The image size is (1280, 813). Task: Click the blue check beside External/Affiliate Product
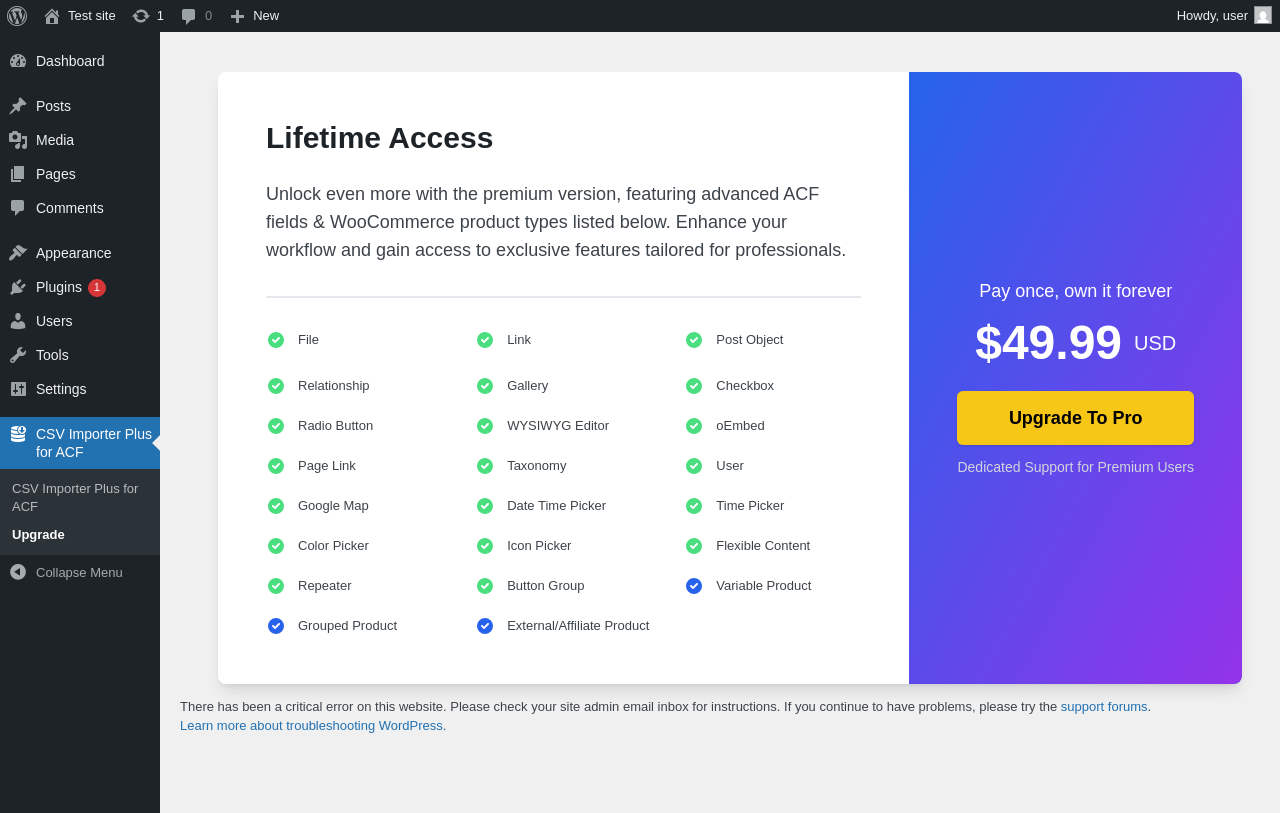pyautogui.click(x=485, y=626)
